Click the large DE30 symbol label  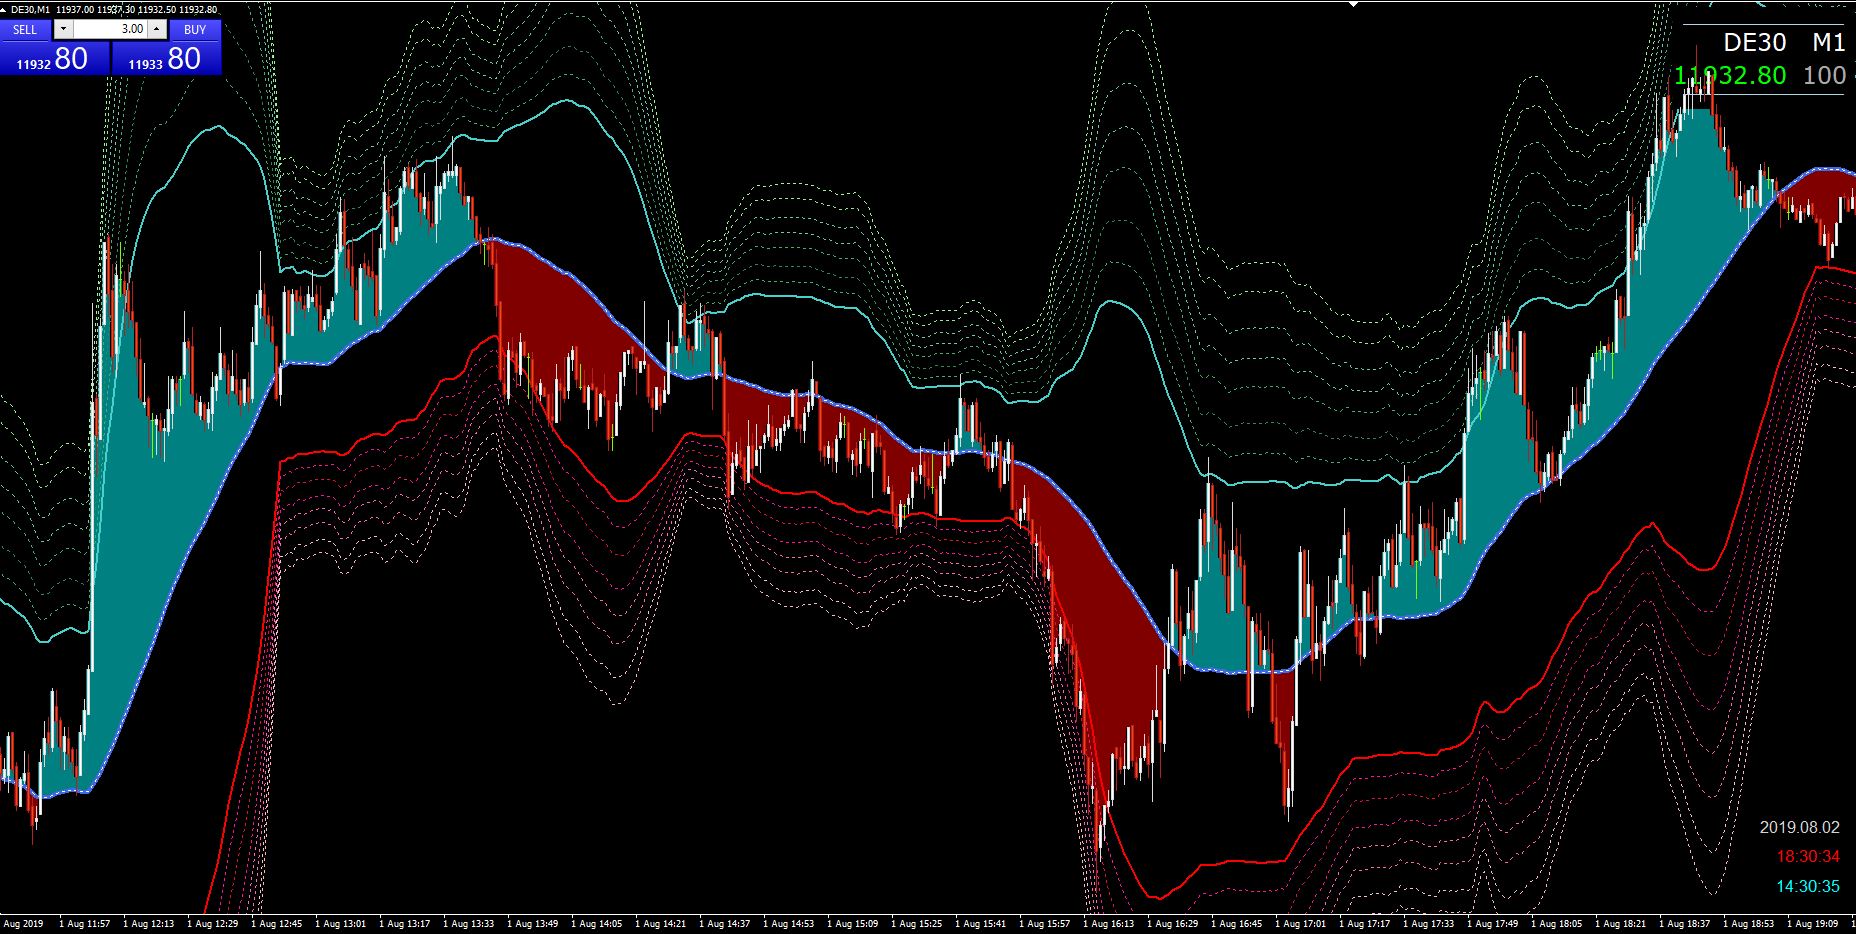(1754, 42)
